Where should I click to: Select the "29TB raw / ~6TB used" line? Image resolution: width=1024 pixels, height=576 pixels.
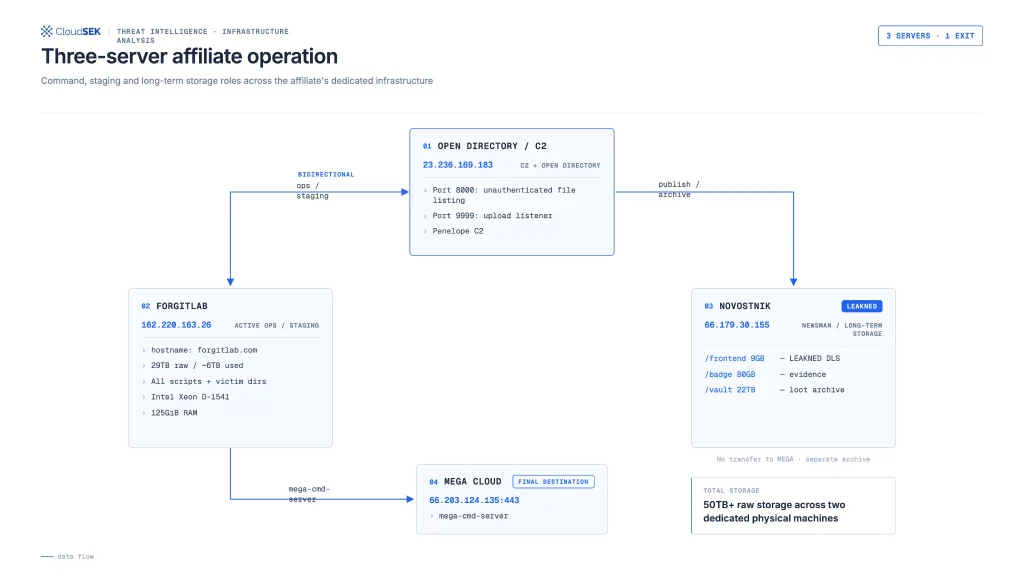click(197, 366)
